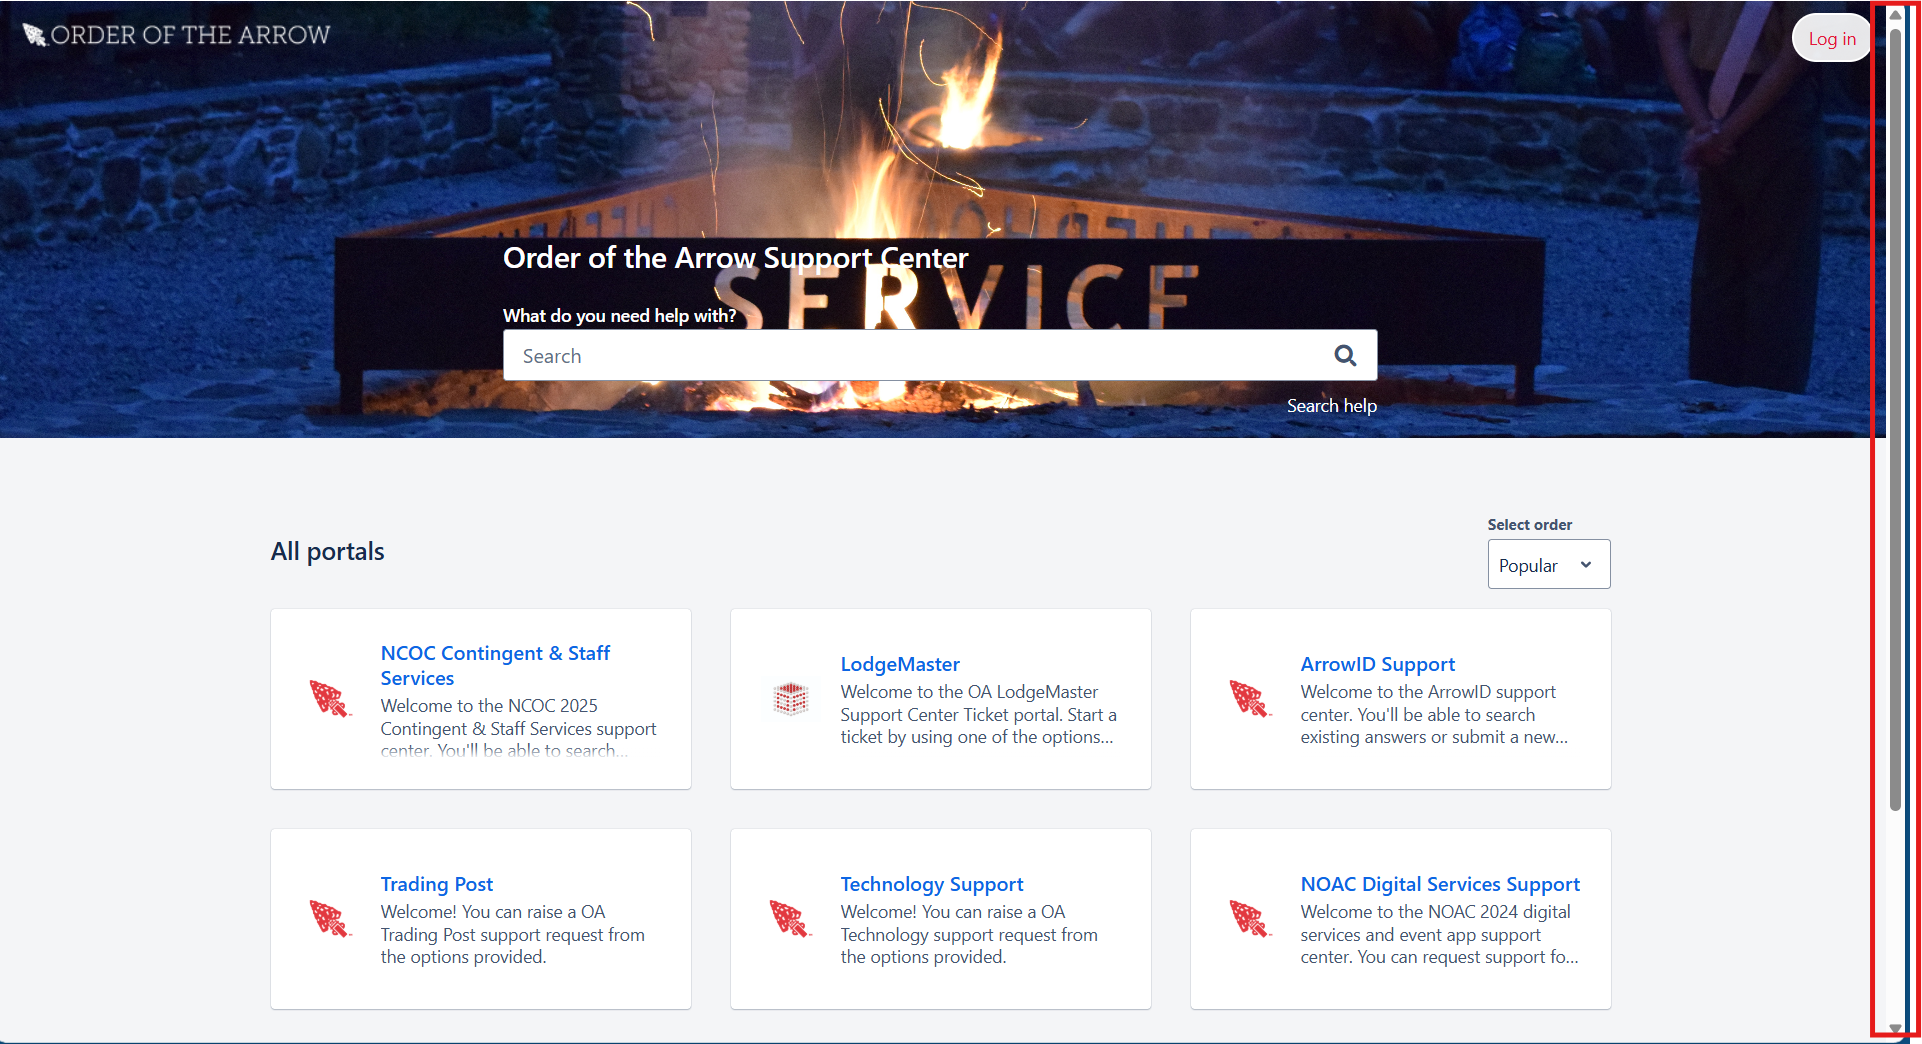Click the ArrowID Support arrowhead icon
Viewport: 1922px width, 1044px height.
pyautogui.click(x=1249, y=698)
